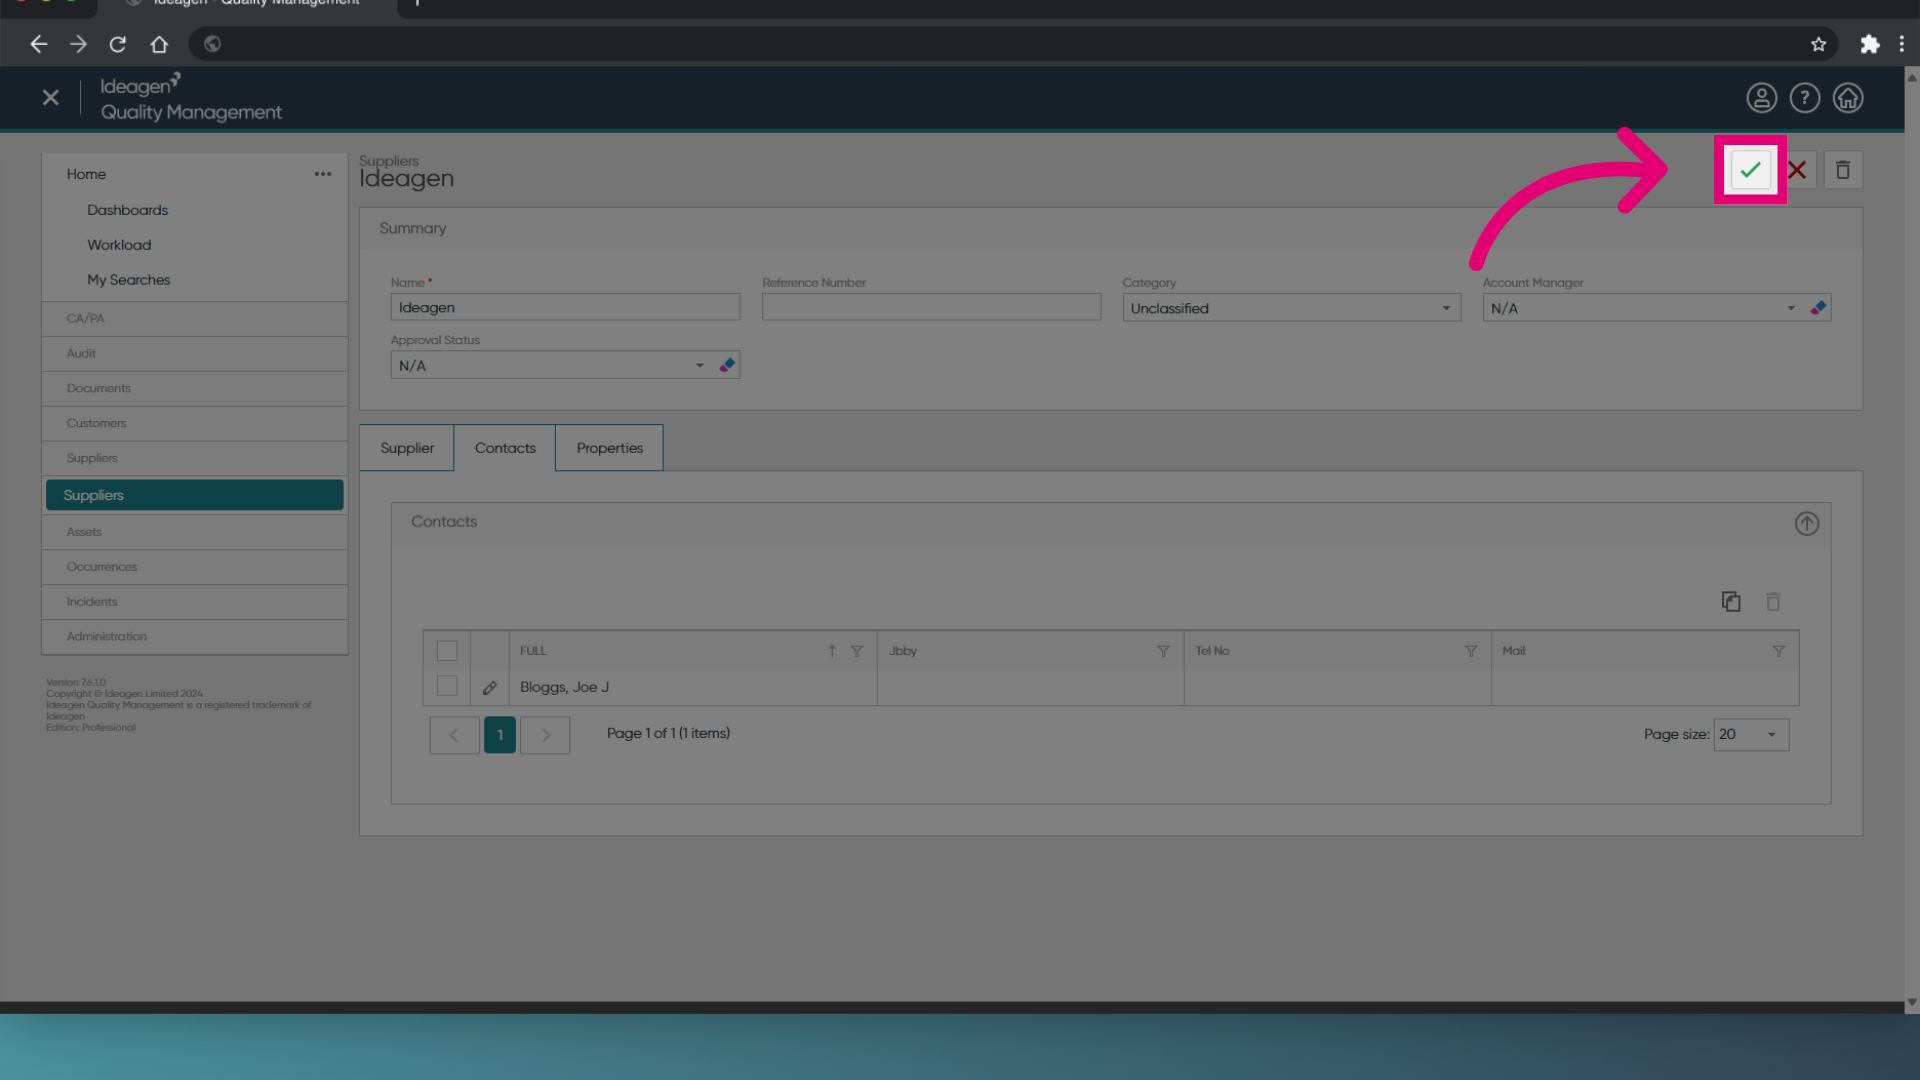Sort the FULL column ascending arrow
Image resolution: width=1920 pixels, height=1080 pixels.
click(831, 651)
